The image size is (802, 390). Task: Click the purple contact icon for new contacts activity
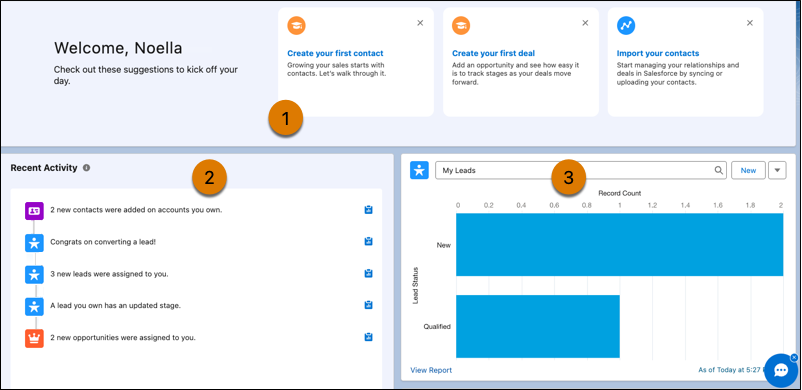click(x=34, y=210)
